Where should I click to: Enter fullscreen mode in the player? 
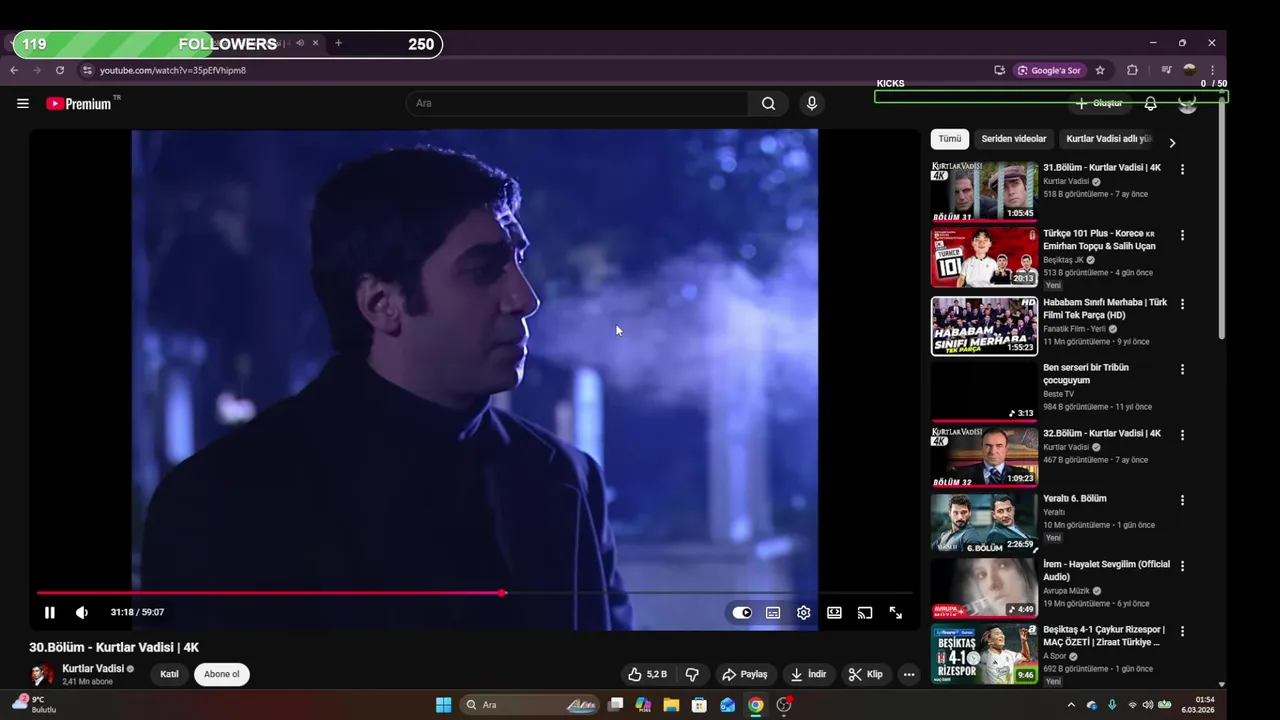896,613
